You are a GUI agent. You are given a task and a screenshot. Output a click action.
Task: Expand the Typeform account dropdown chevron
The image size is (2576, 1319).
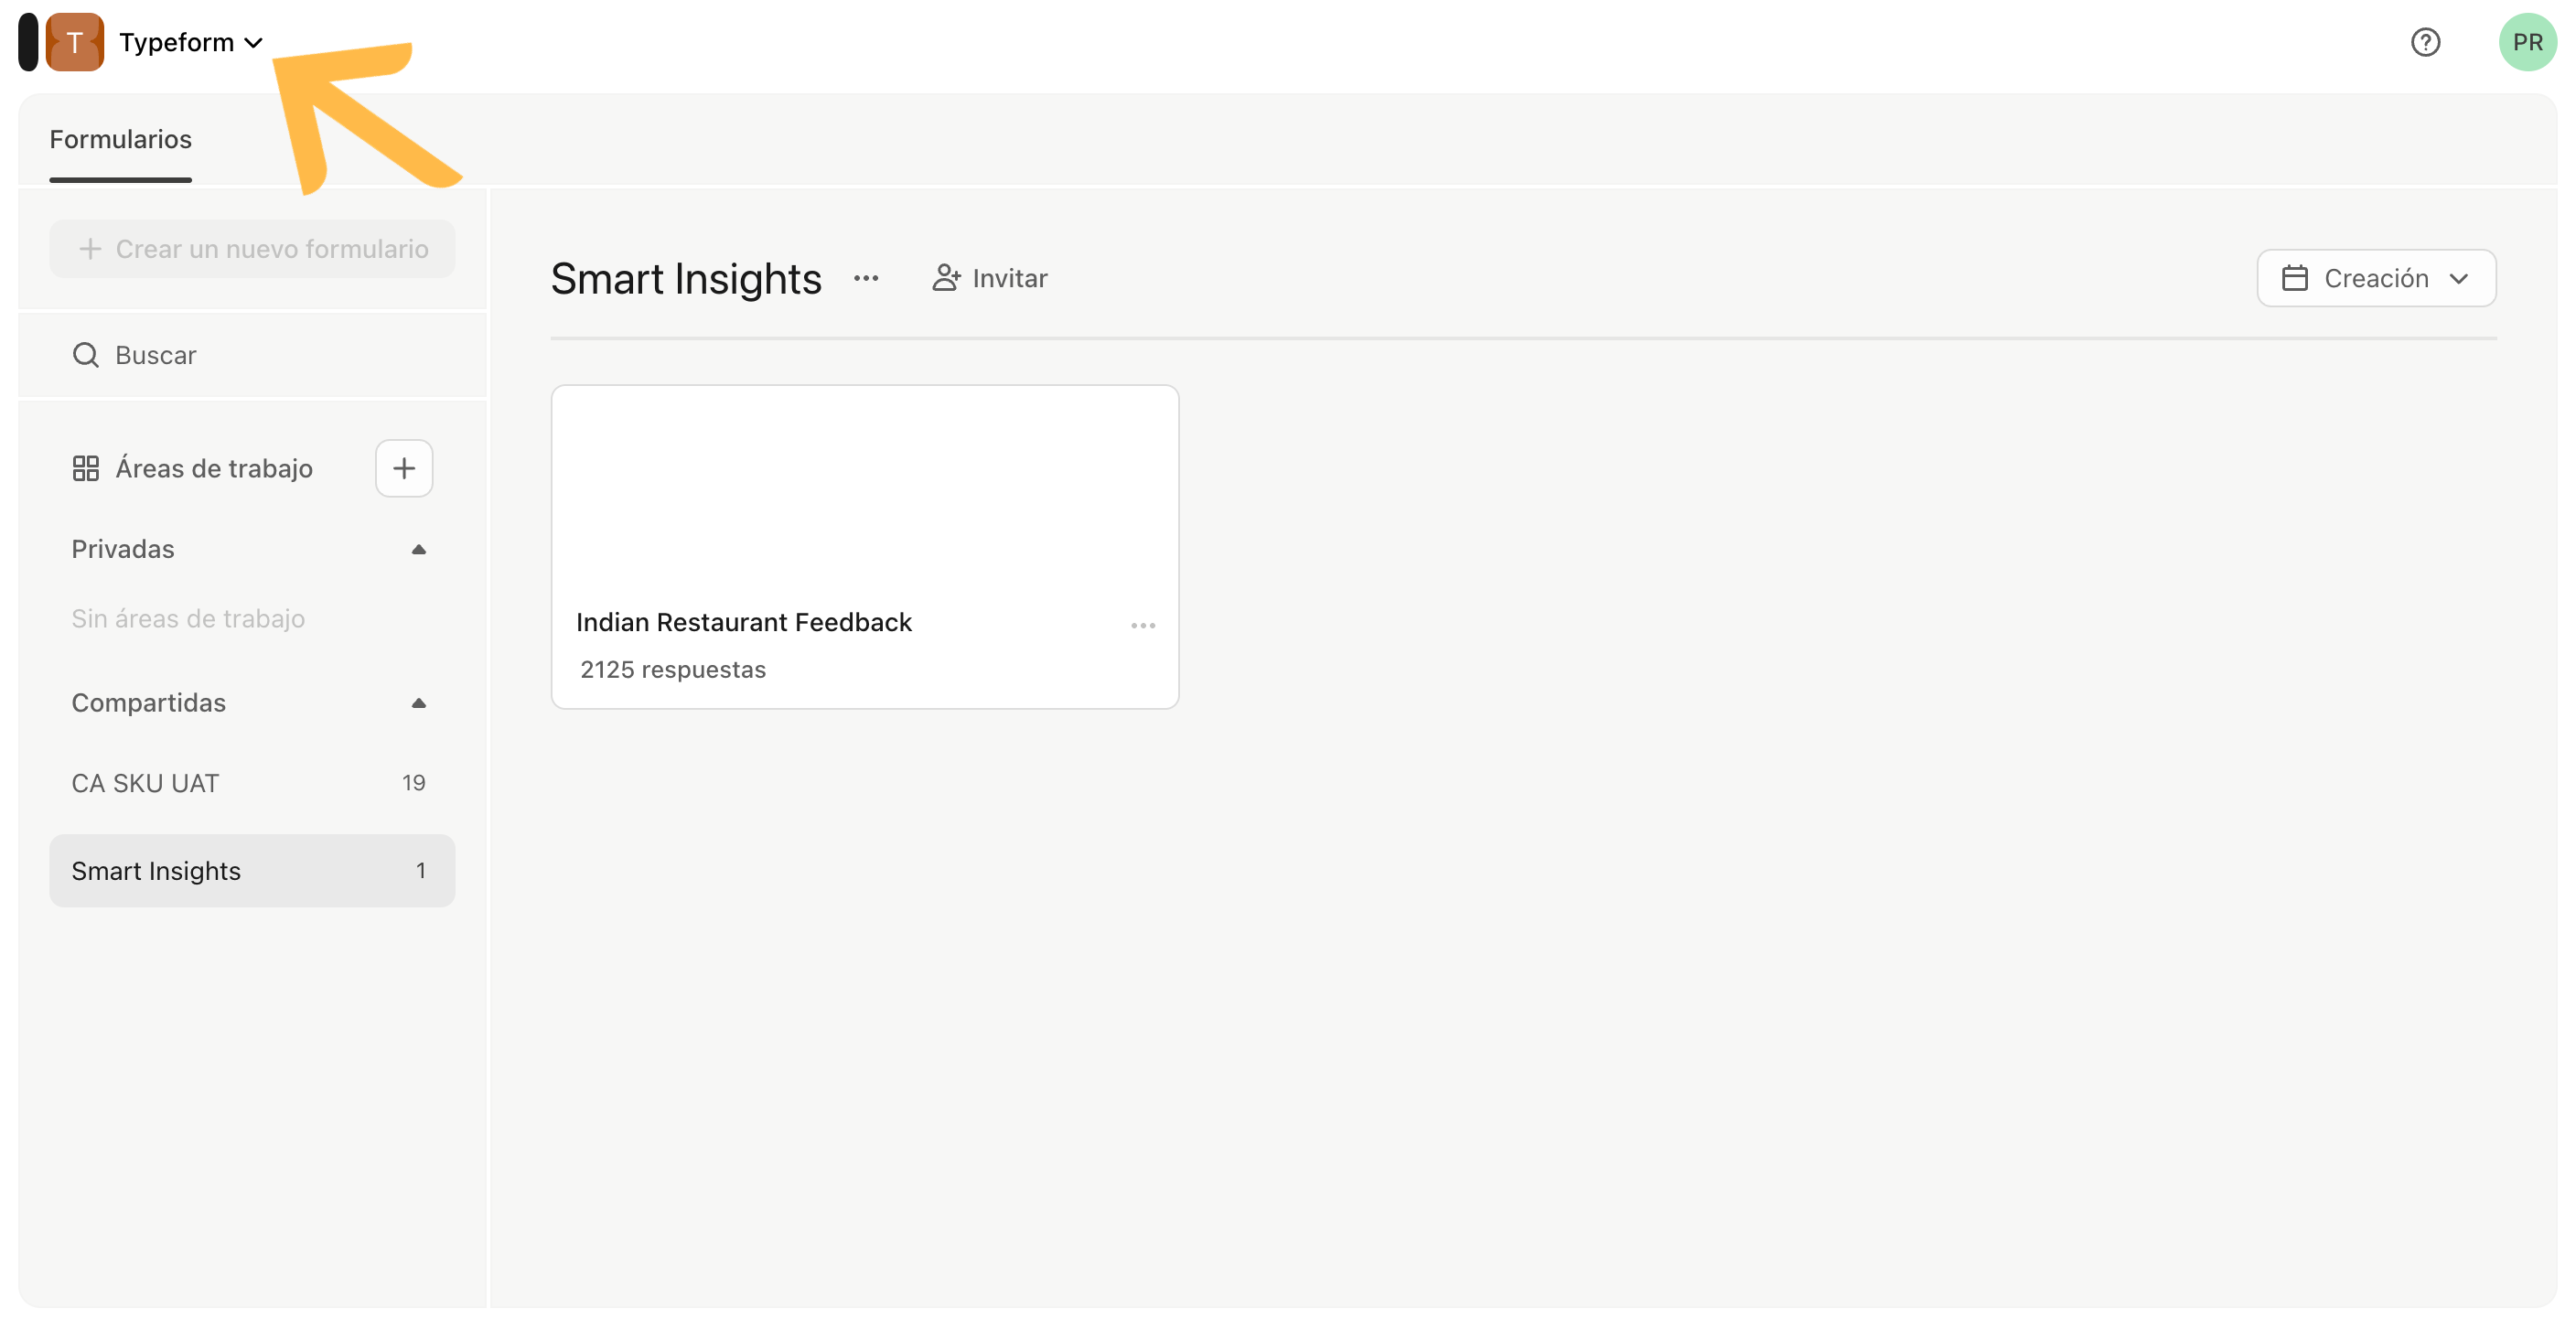pyautogui.click(x=254, y=43)
